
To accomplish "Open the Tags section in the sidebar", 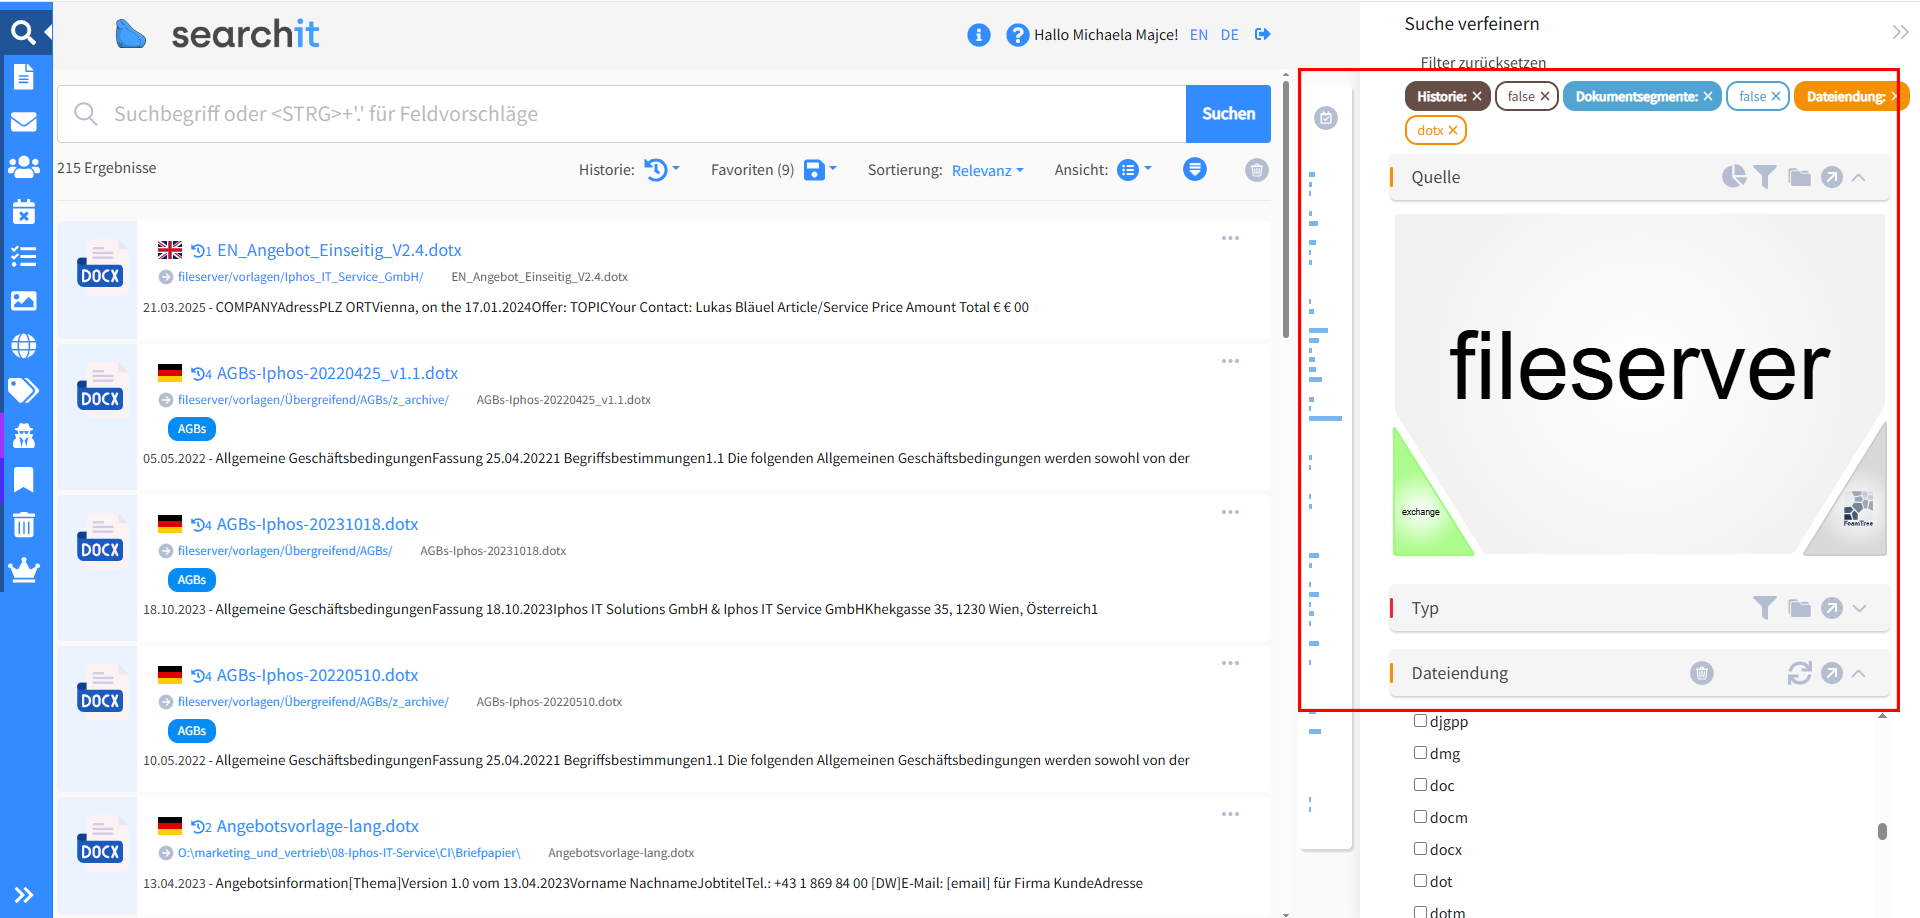I will (x=25, y=391).
